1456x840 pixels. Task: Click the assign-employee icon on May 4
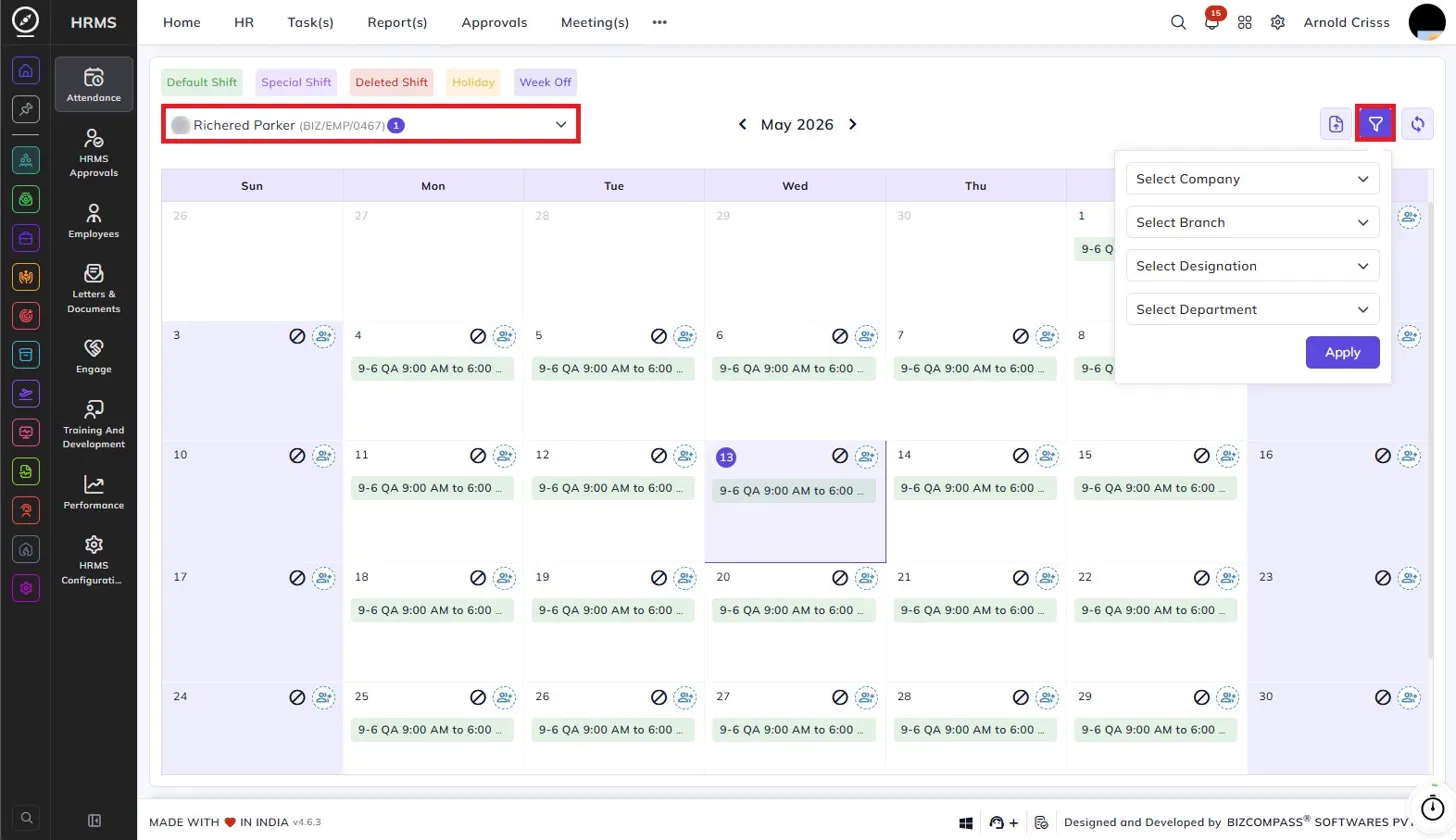coord(504,336)
